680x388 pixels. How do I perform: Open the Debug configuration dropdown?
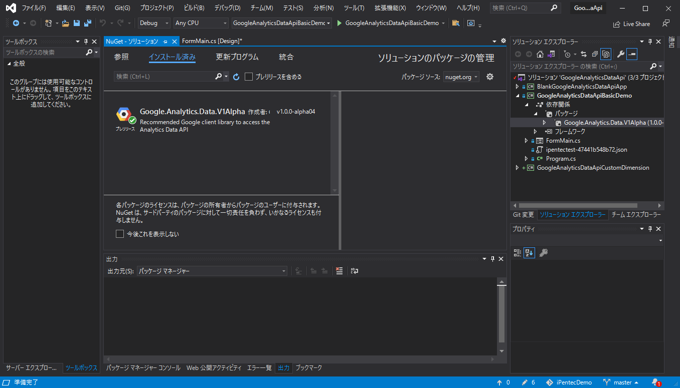tap(154, 23)
